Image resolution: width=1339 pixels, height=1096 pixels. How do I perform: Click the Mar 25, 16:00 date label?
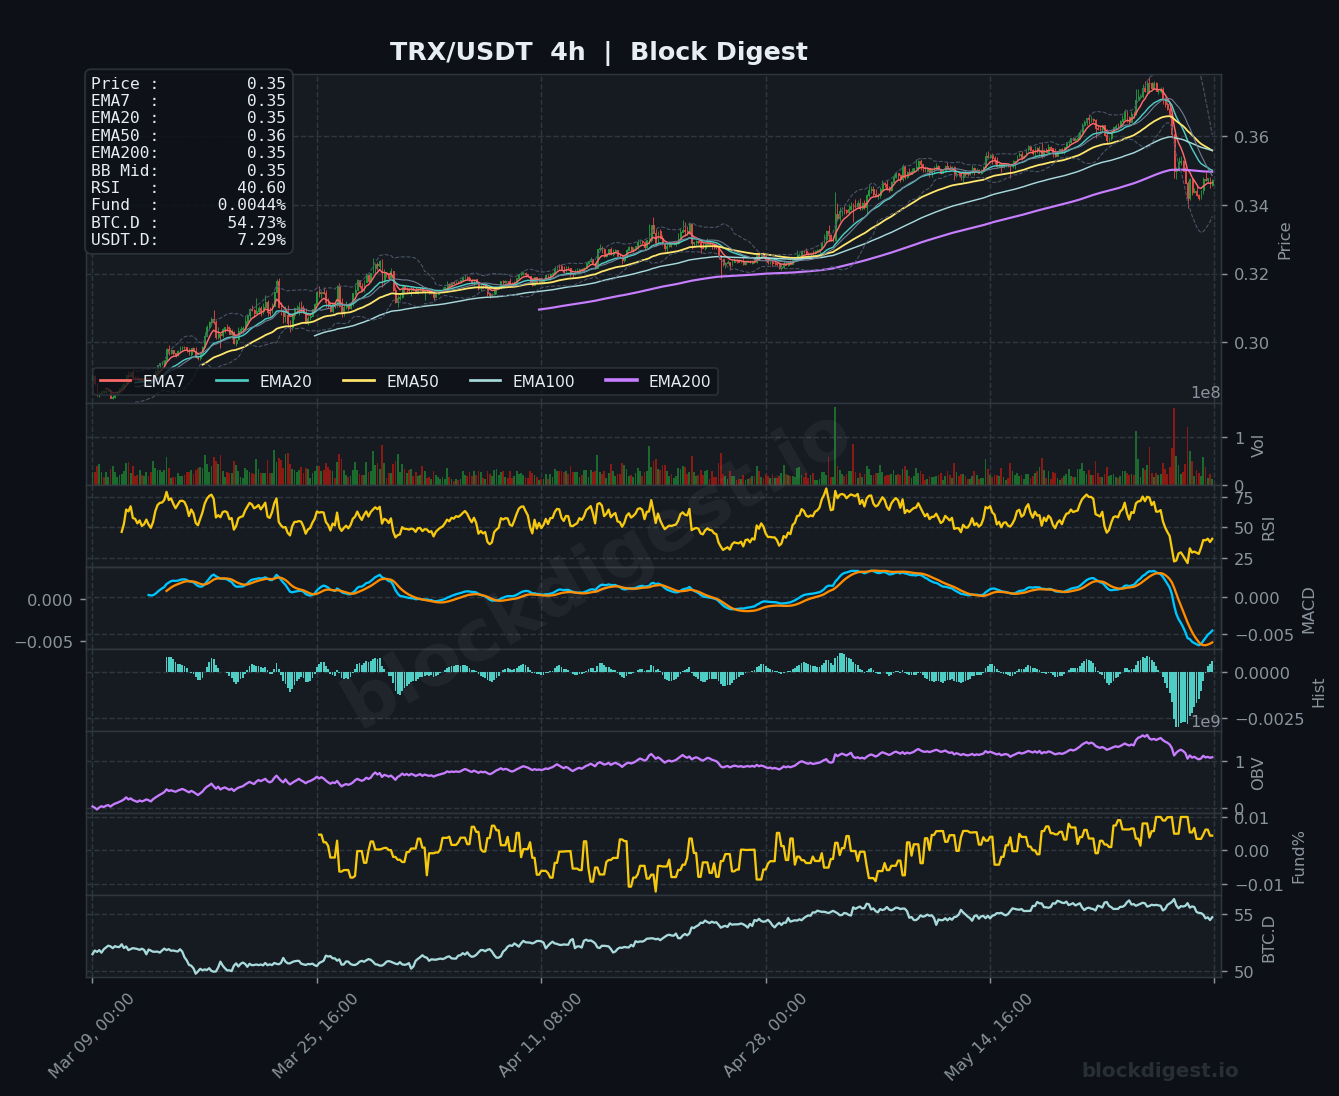click(315, 1036)
